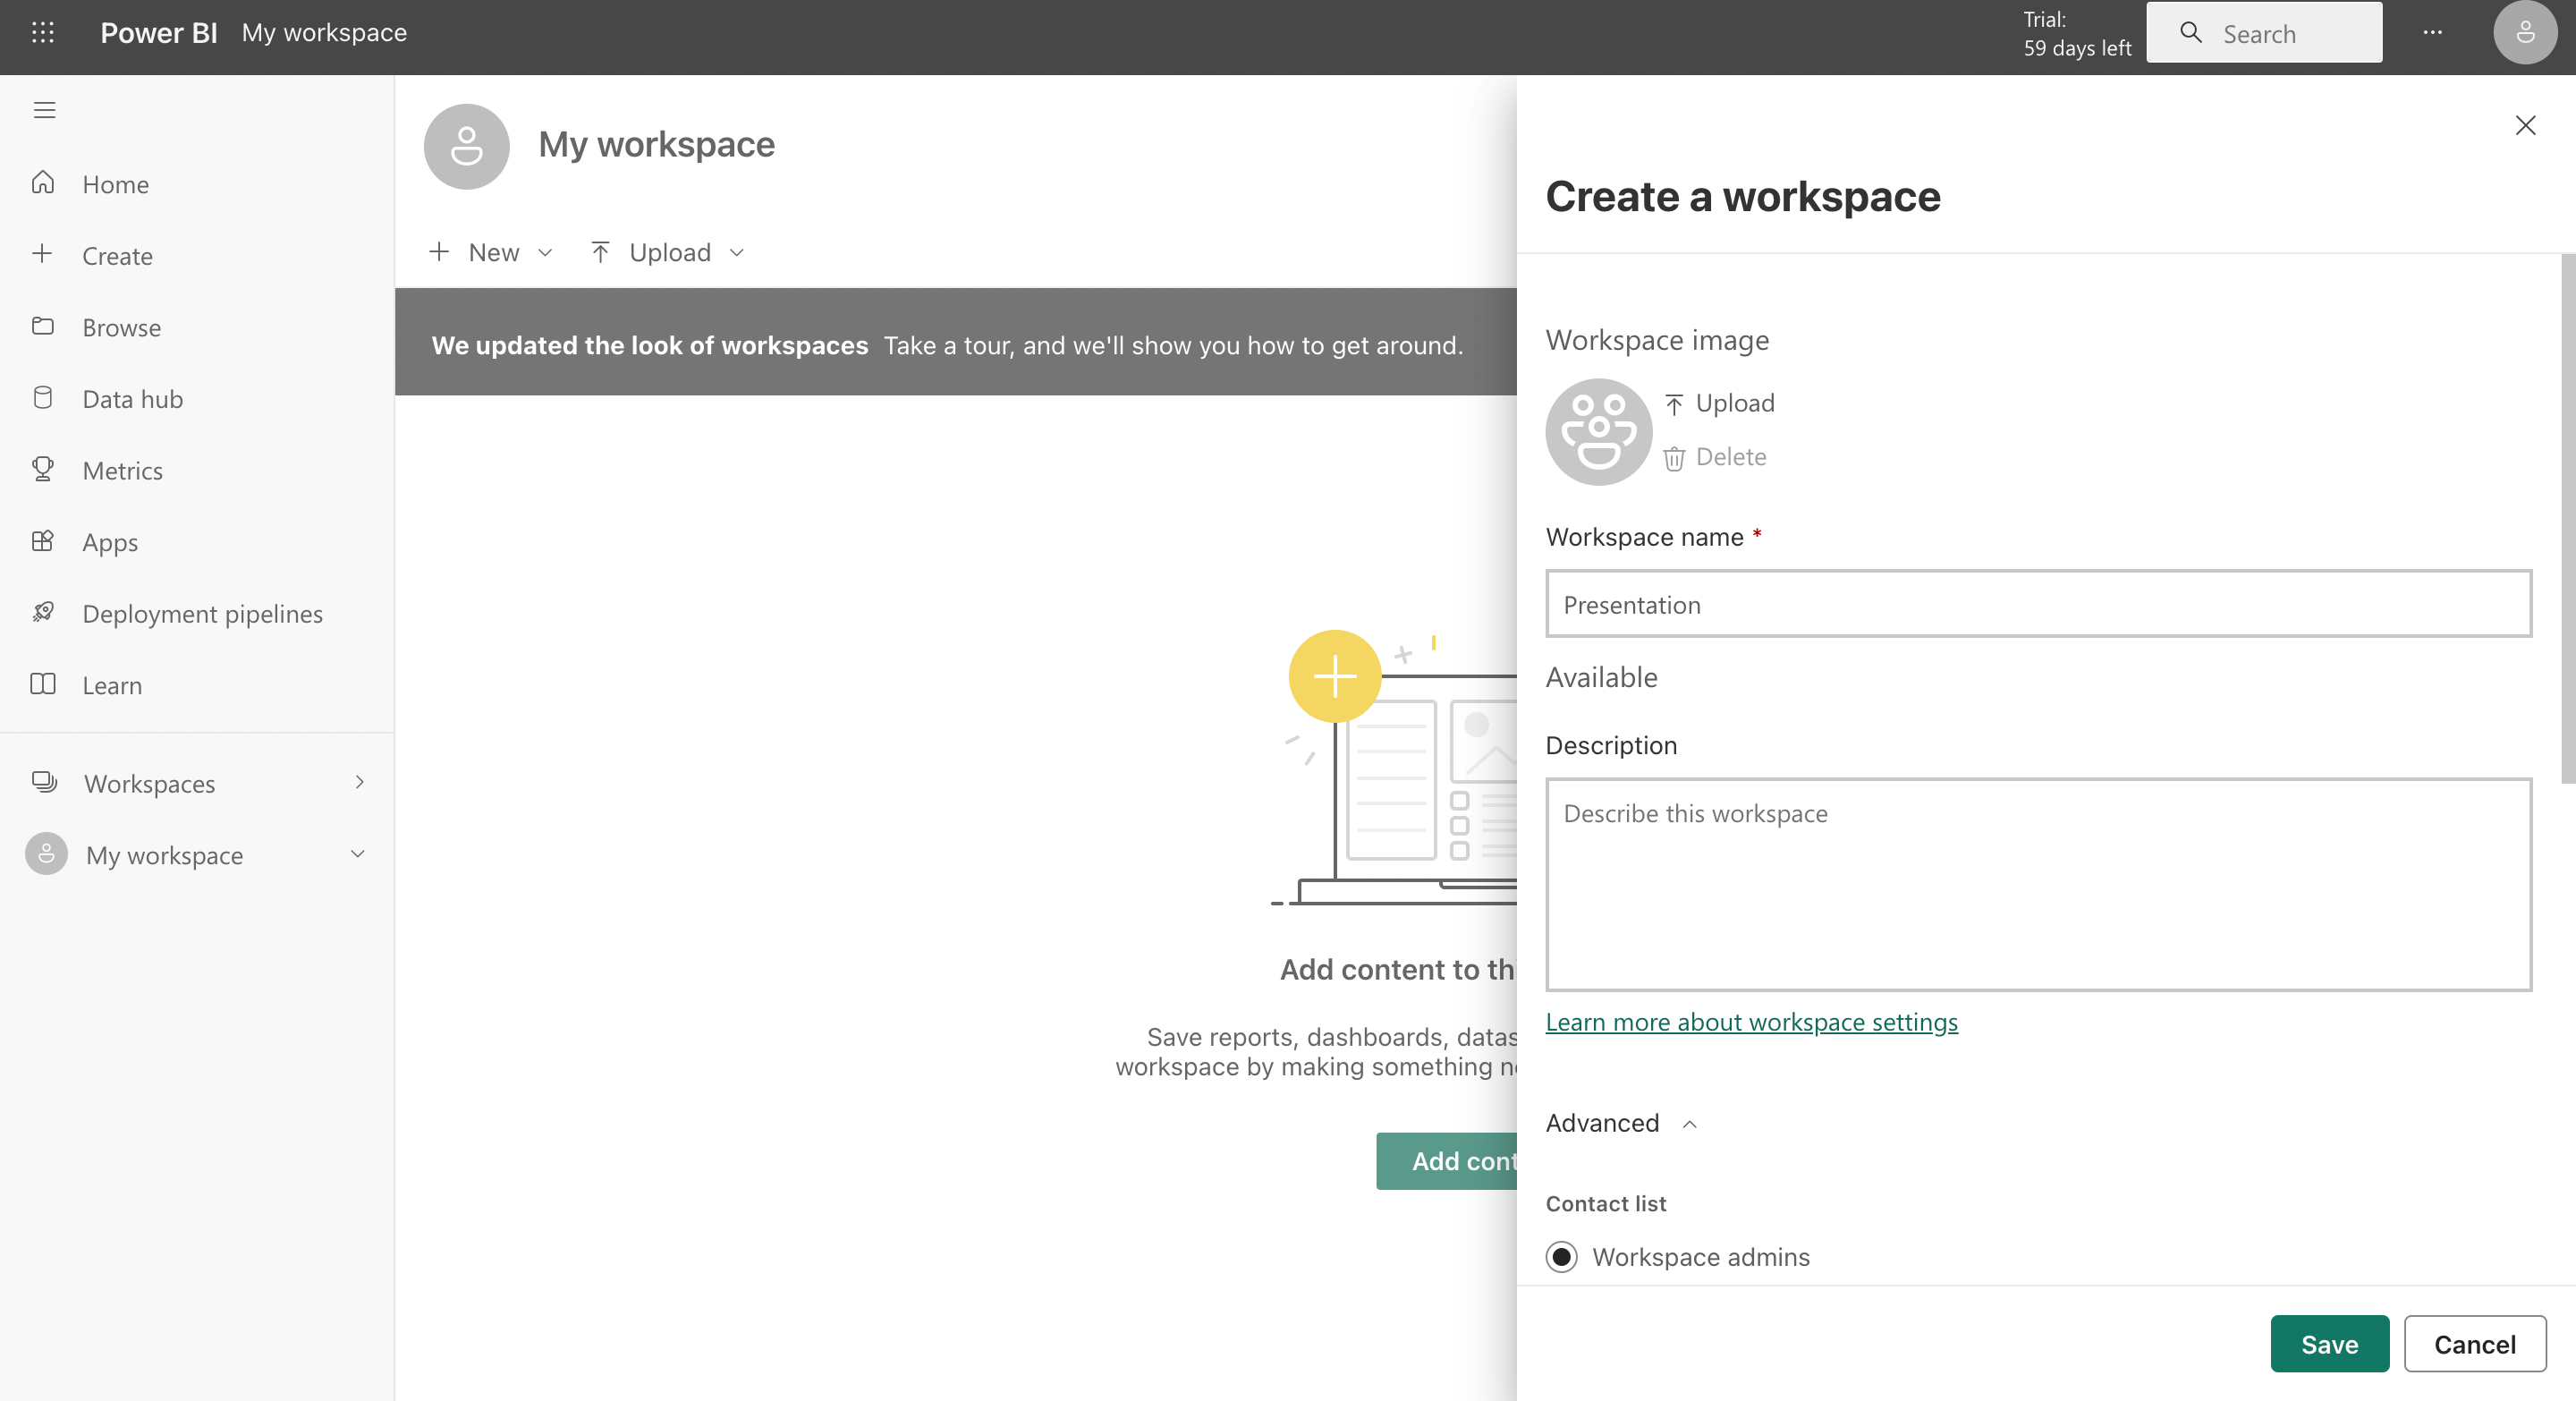Click Create in the navigation pane
Image resolution: width=2576 pixels, height=1401 pixels.
(117, 255)
